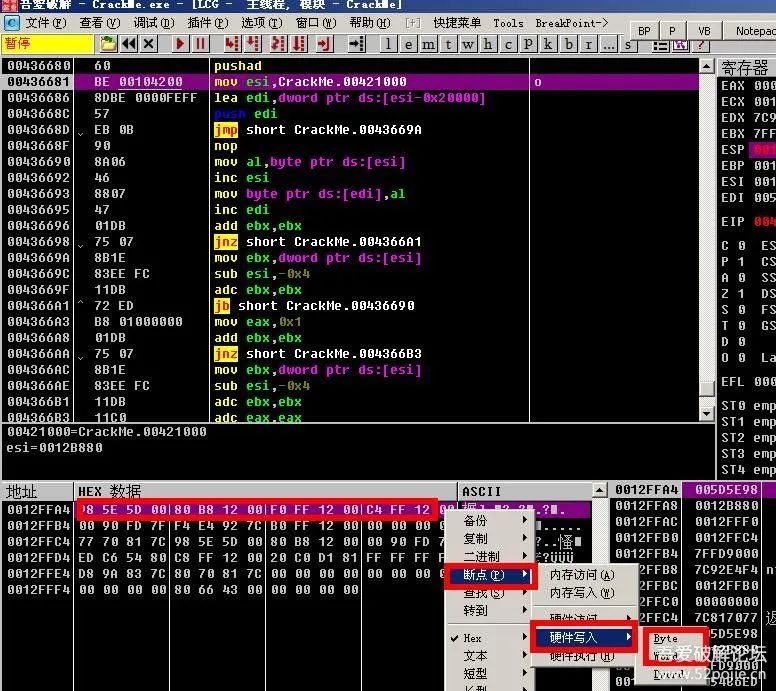Image resolution: width=776 pixels, height=691 pixels.
Task: Select Byte hardware write breakpoint
Action: tap(666, 639)
